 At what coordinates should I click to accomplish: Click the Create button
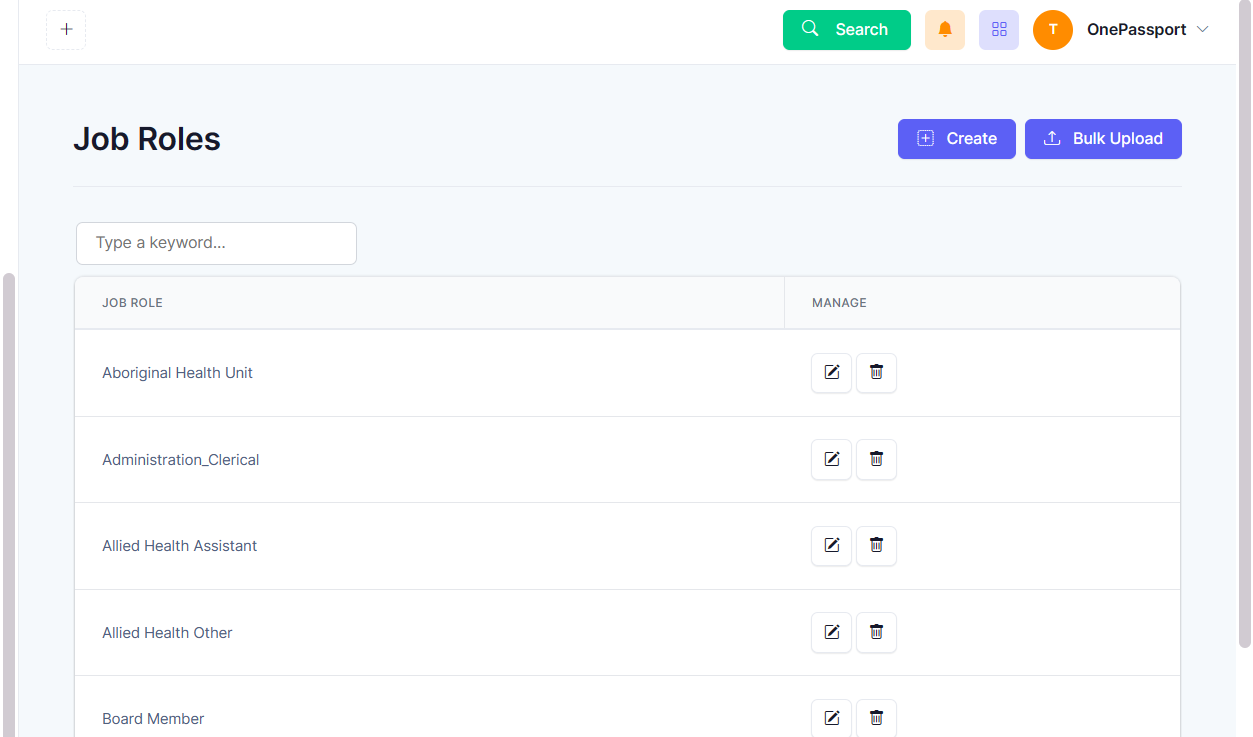click(957, 139)
